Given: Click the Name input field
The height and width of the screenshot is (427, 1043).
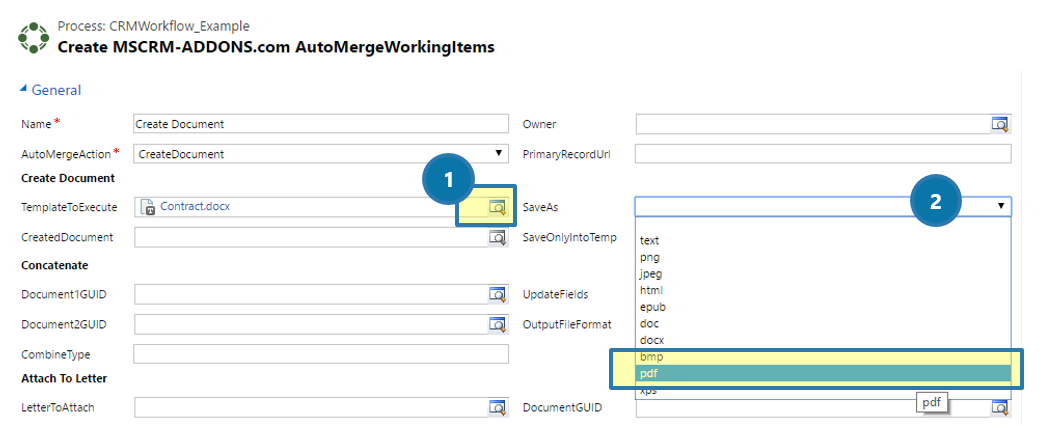Looking at the screenshot, I should click(321, 124).
